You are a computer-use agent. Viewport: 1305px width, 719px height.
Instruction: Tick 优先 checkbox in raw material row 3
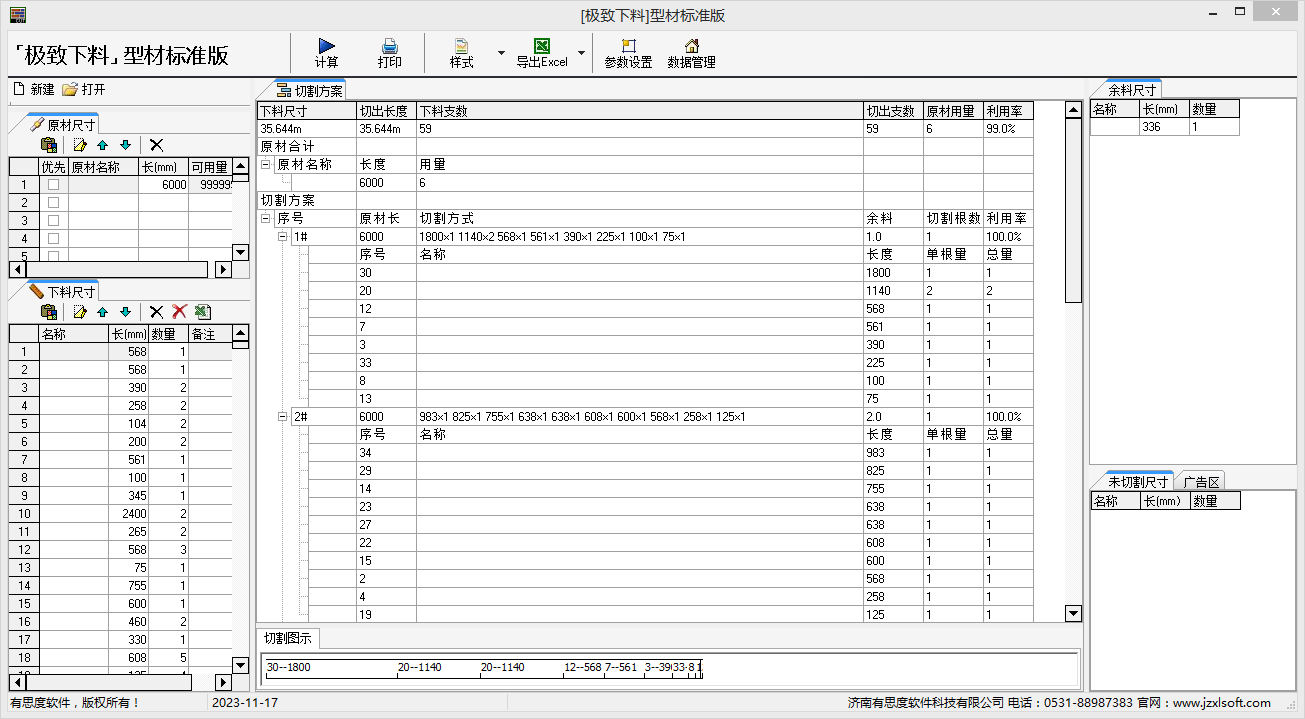[53, 221]
